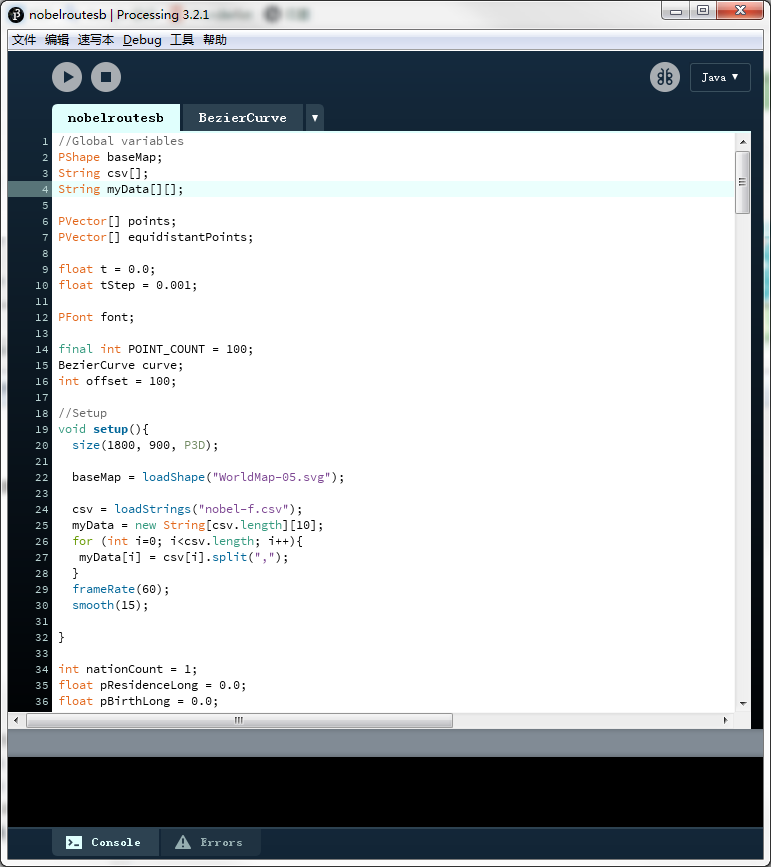Open the 文件 menu
The width and height of the screenshot is (771, 867).
pos(24,40)
